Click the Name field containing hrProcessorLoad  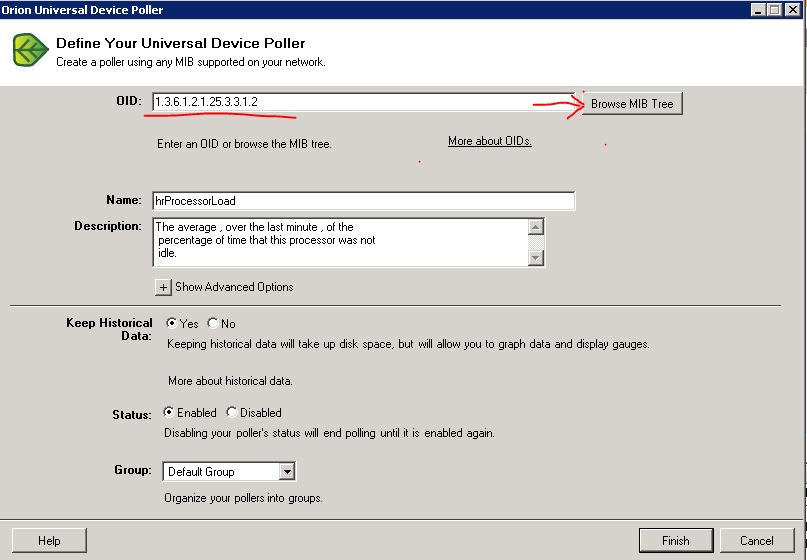(x=363, y=201)
